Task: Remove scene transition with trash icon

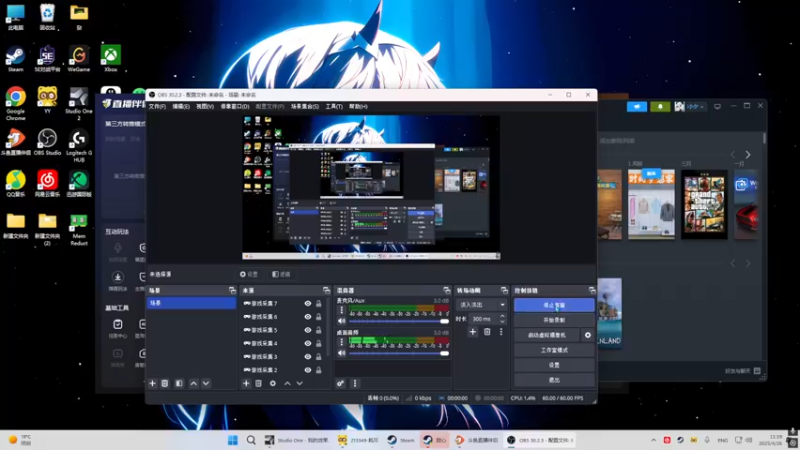Action: [487, 332]
